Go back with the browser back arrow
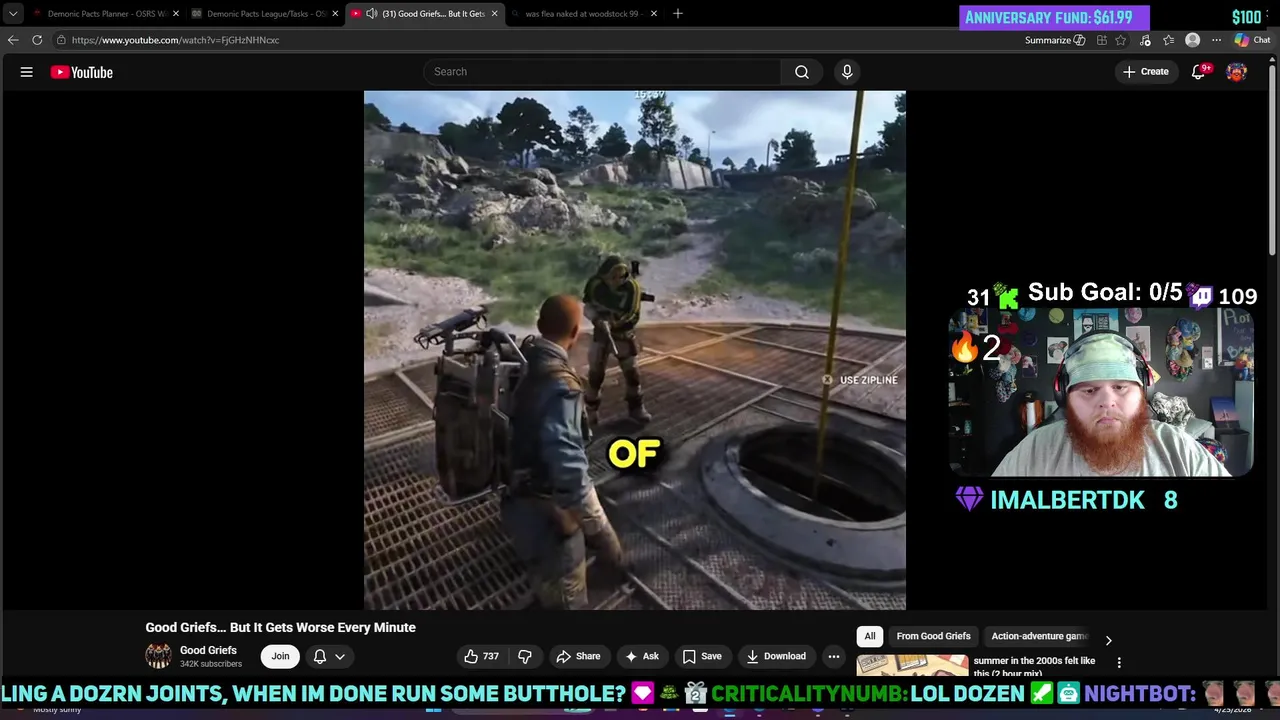 pyautogui.click(x=13, y=40)
